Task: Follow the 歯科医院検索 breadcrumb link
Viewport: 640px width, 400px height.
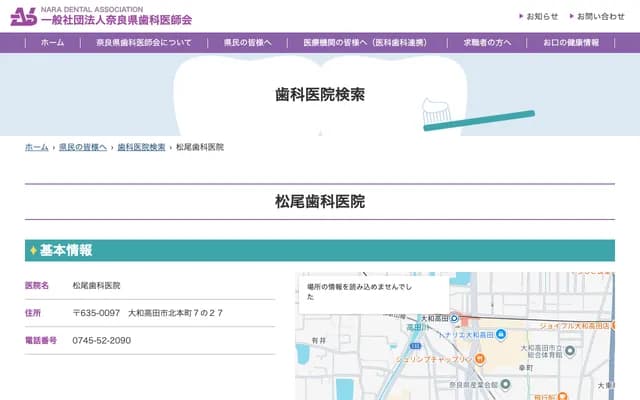Action: 141,147
